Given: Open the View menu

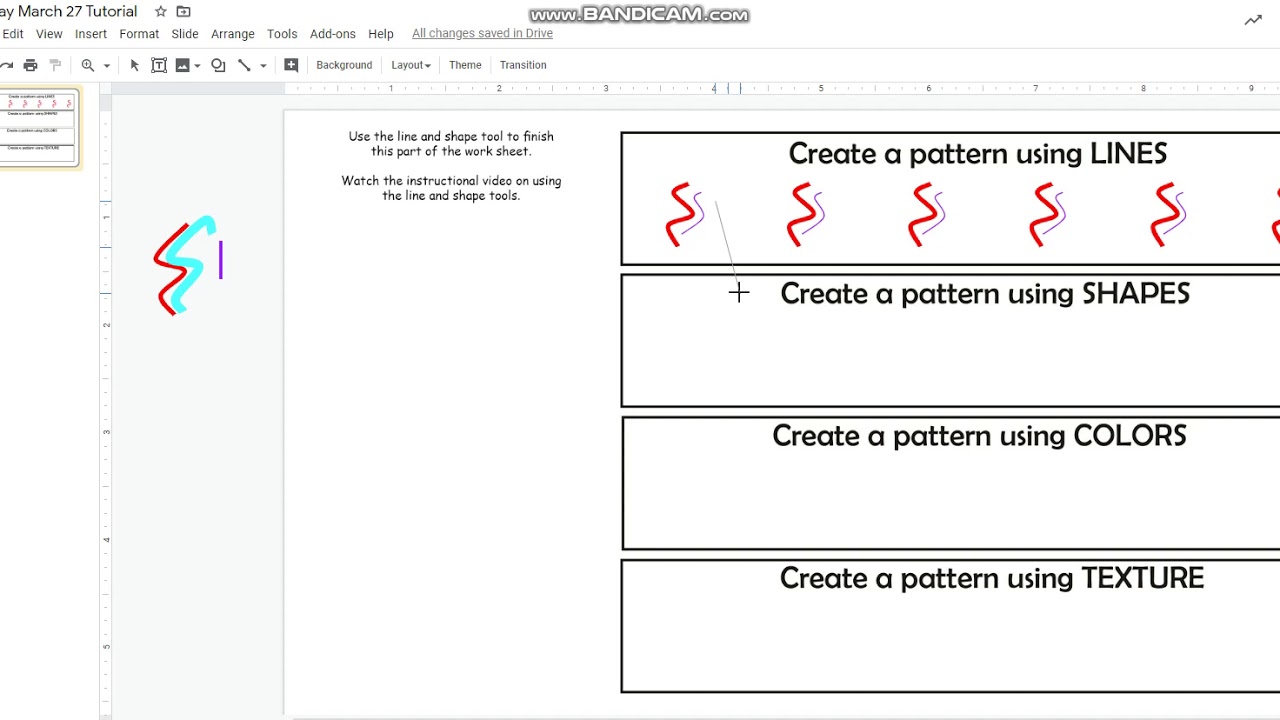Looking at the screenshot, I should point(49,34).
